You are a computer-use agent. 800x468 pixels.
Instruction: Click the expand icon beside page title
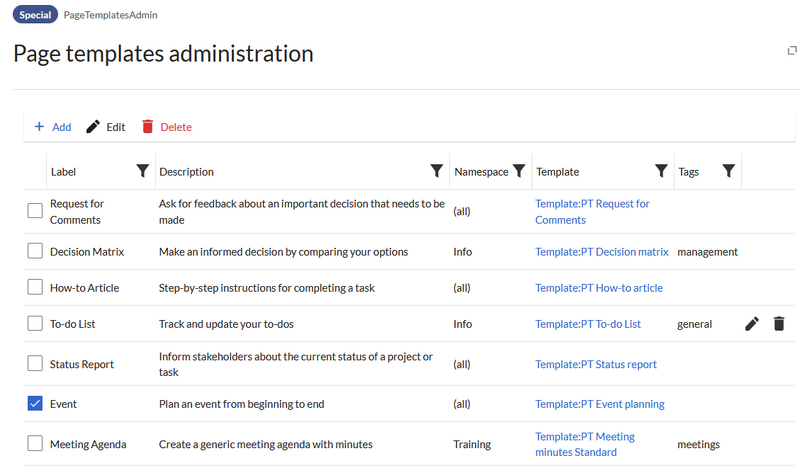coord(791,51)
